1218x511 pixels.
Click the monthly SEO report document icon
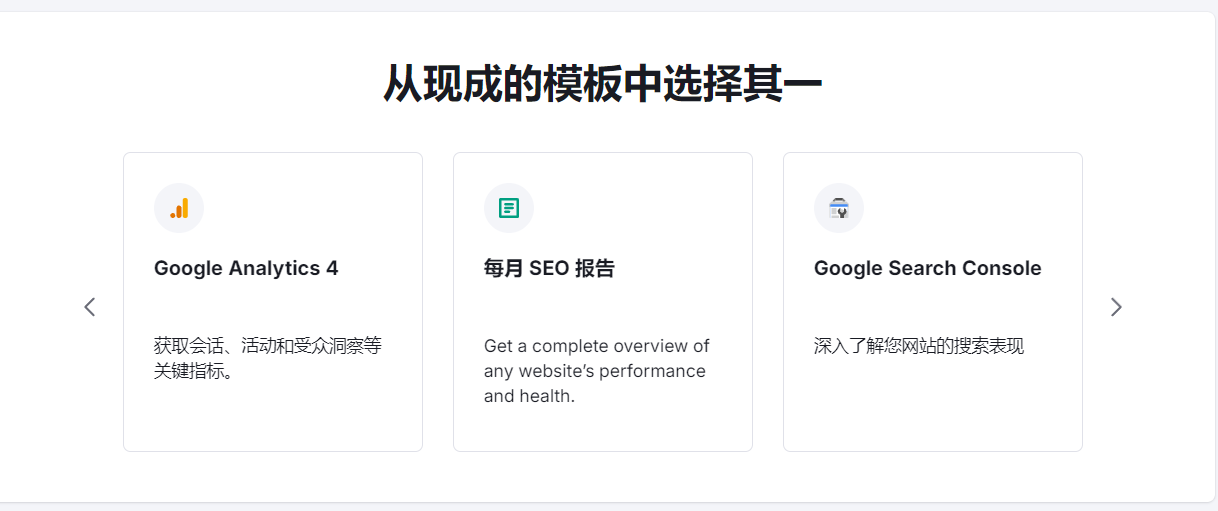click(x=509, y=208)
